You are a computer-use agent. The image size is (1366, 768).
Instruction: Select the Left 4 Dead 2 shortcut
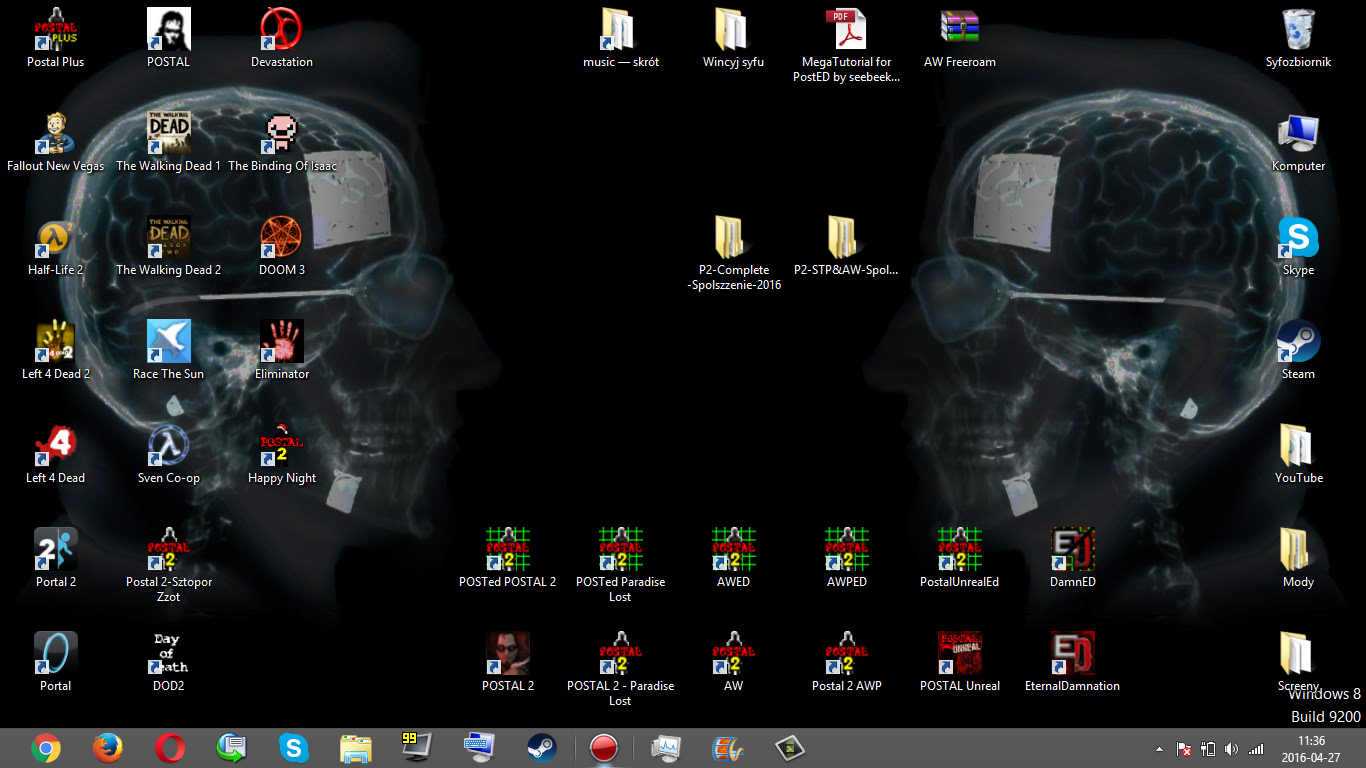click(56, 350)
